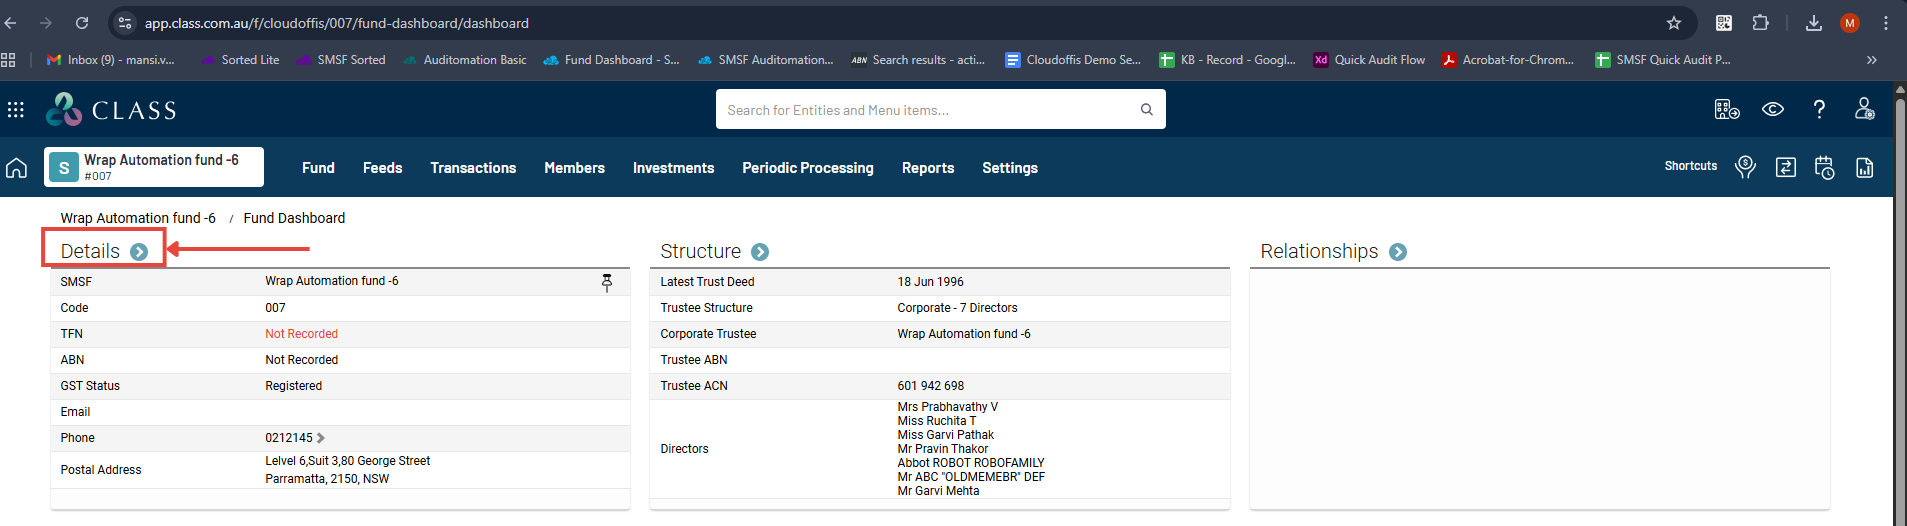
Task: Click the home icon in navigation bar
Action: coord(17,168)
